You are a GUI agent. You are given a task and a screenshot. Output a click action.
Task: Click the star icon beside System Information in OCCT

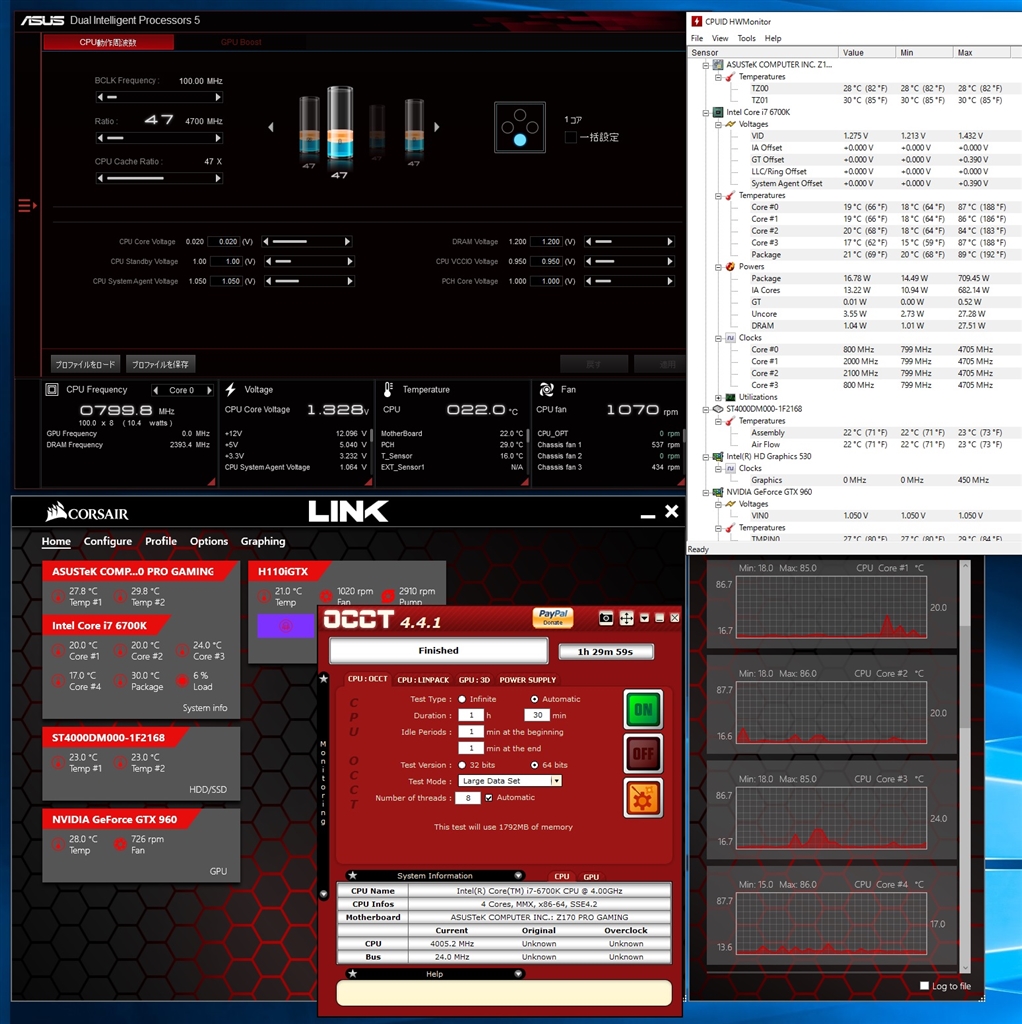[x=353, y=875]
